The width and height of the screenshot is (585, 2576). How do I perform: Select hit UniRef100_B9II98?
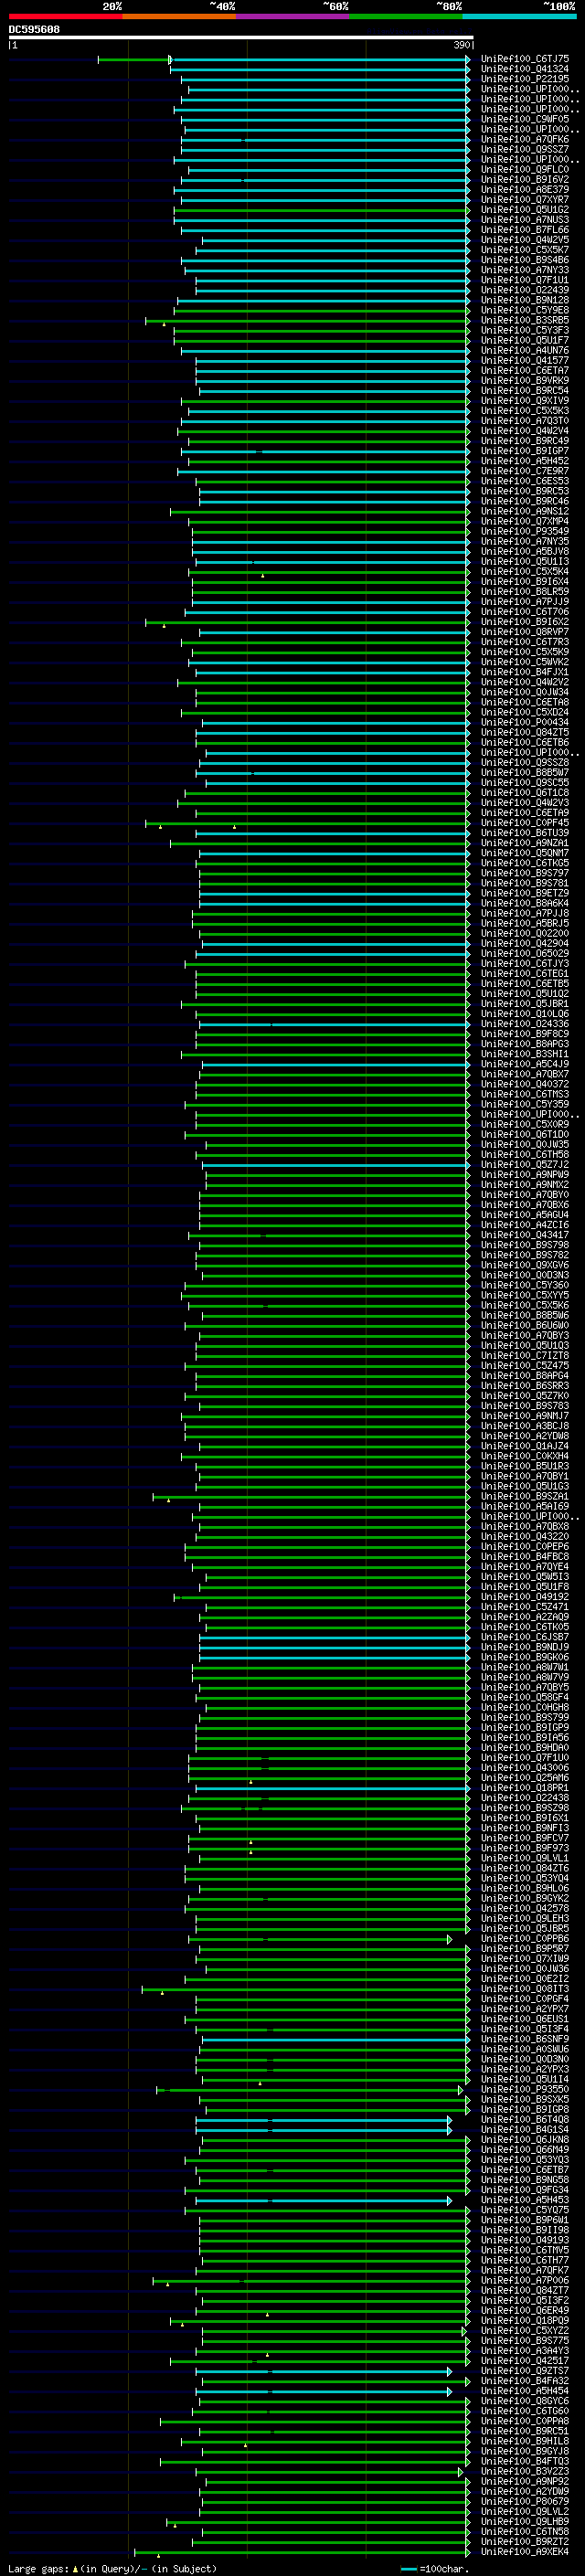tap(525, 2229)
